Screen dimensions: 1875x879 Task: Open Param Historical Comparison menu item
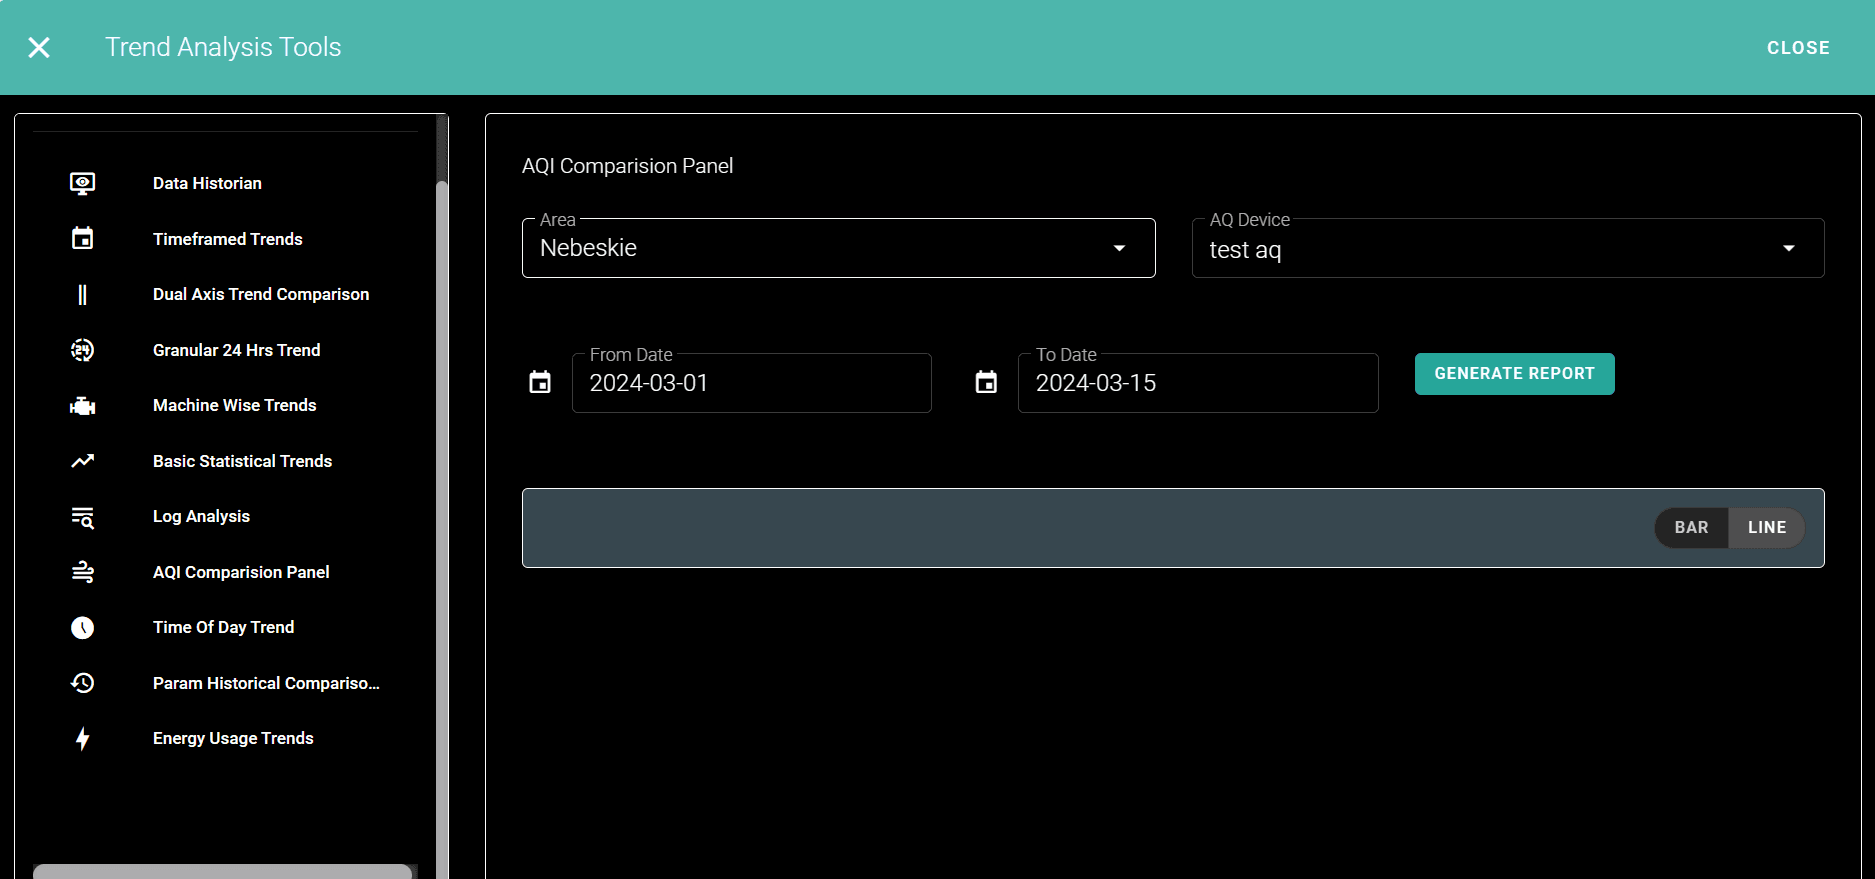266,683
